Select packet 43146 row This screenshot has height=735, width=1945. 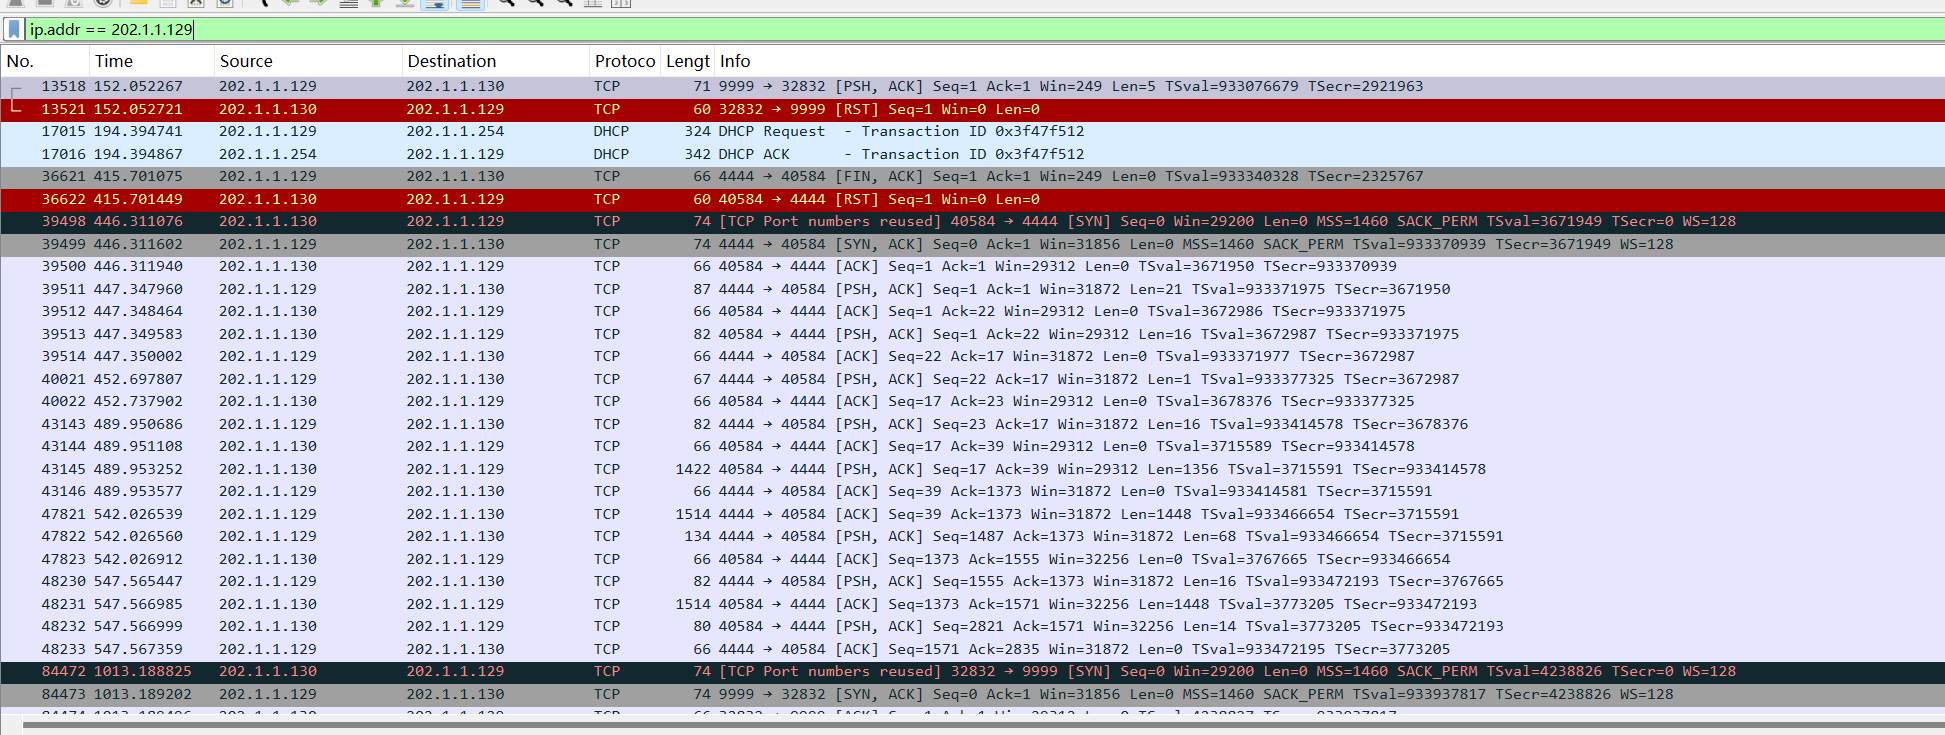(972, 491)
